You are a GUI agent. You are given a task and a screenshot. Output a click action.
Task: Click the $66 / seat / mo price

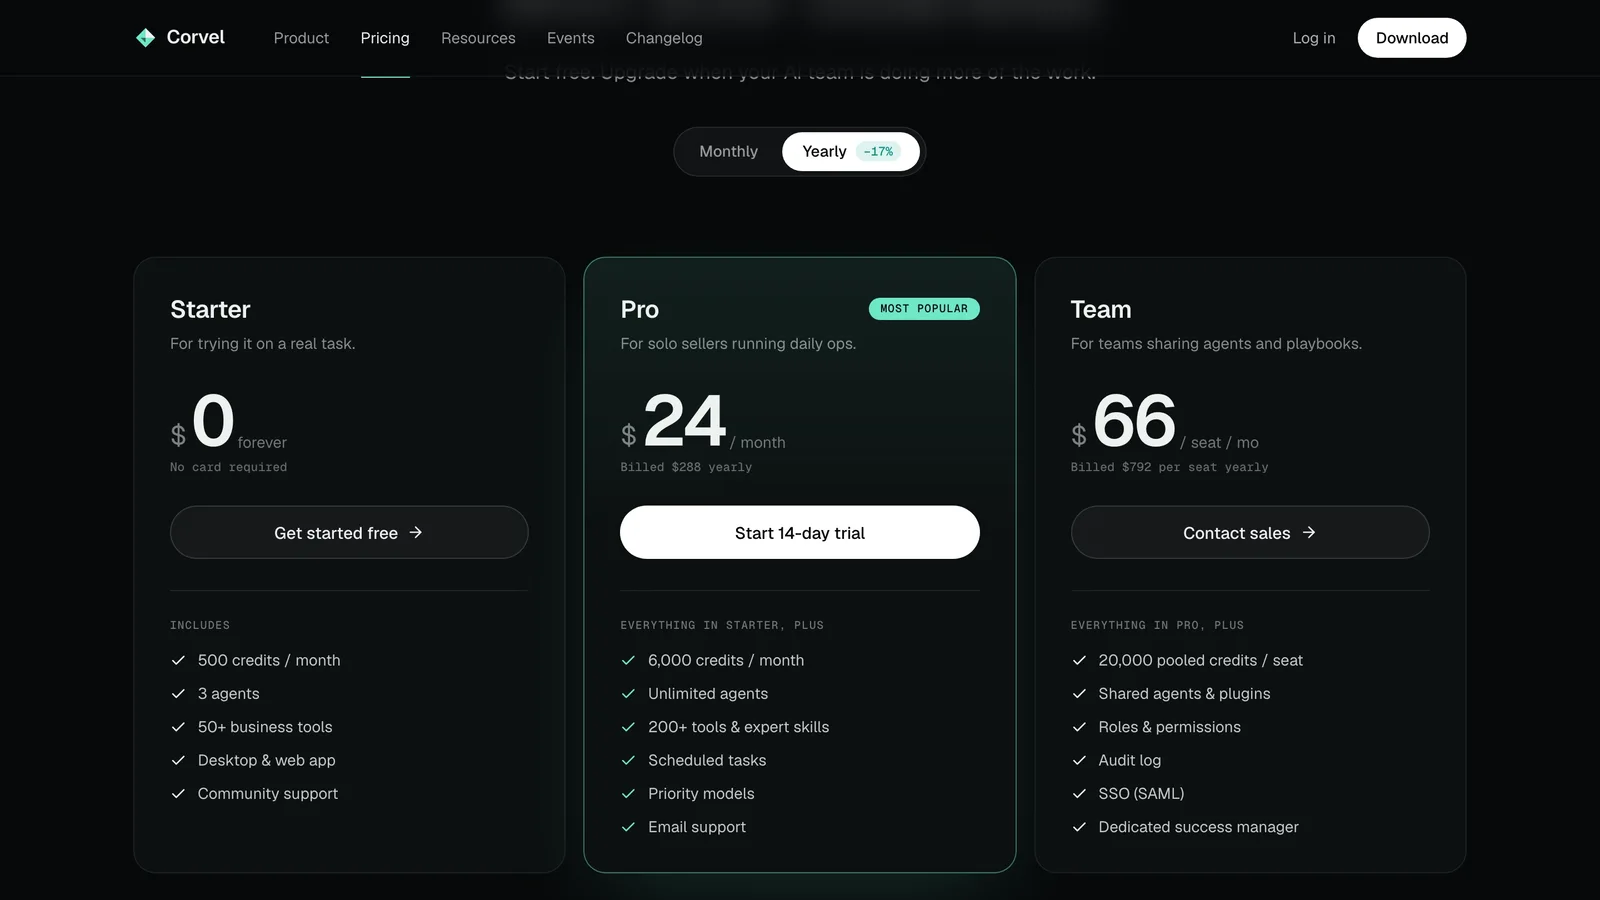1165,422
